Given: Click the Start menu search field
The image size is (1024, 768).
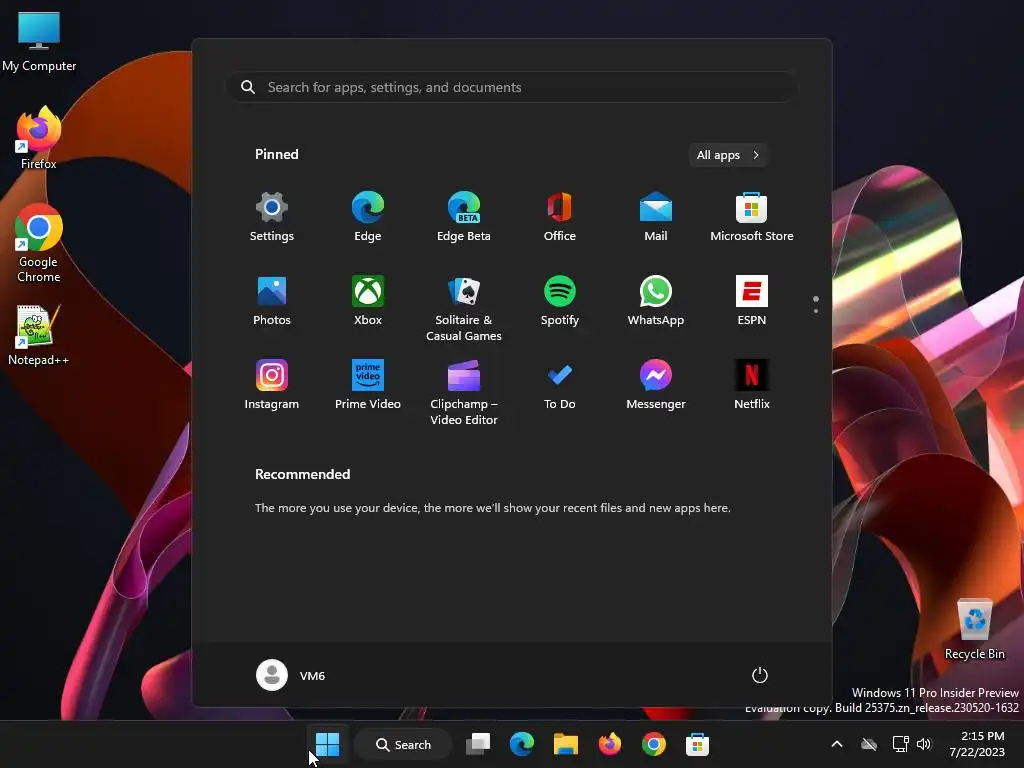Looking at the screenshot, I should tap(511, 87).
